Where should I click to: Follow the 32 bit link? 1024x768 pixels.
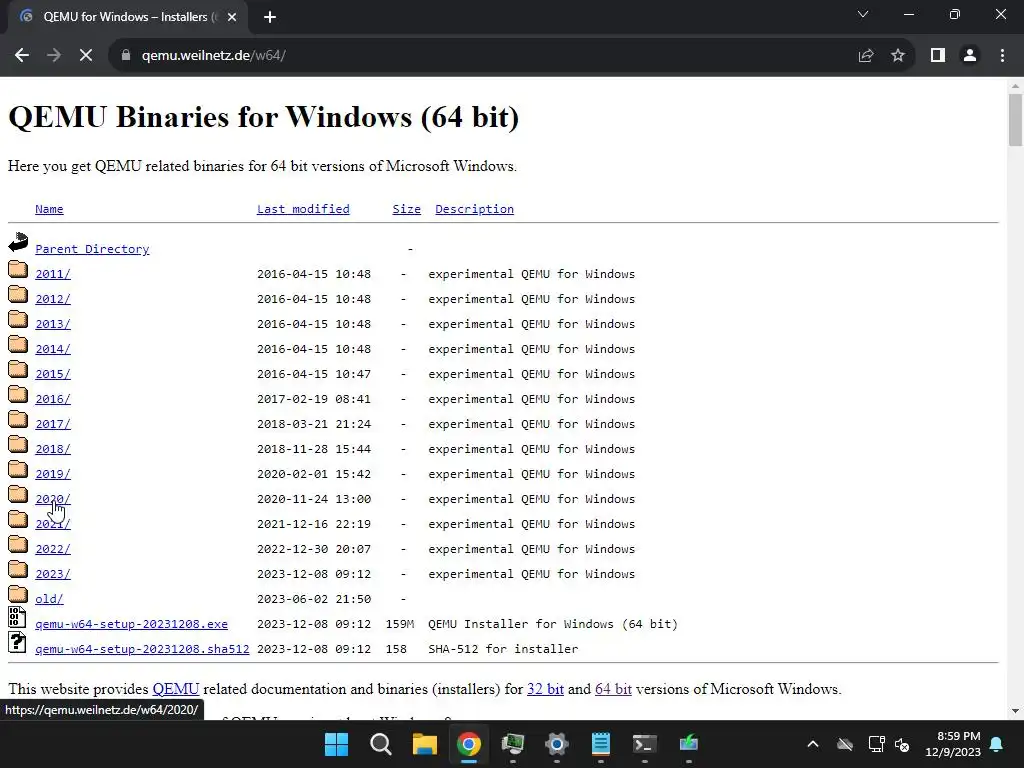(x=545, y=689)
